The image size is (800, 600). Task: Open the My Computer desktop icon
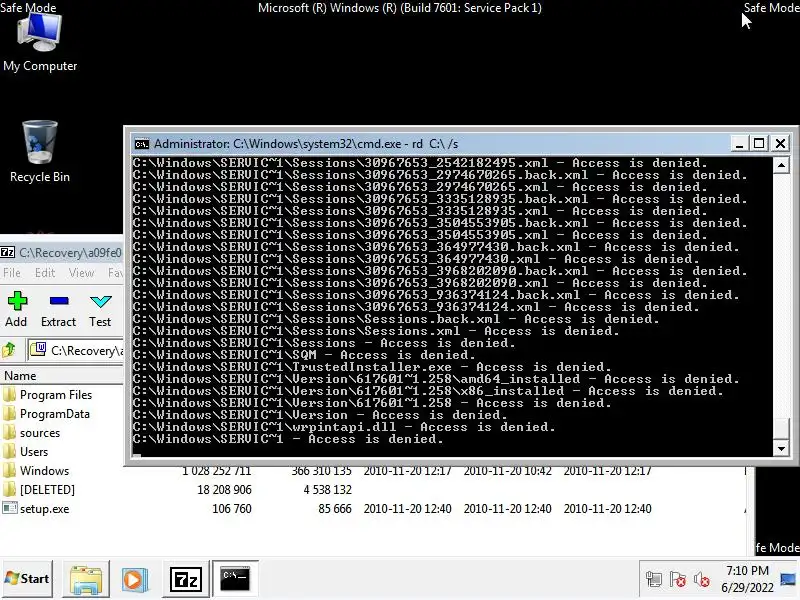tap(40, 43)
